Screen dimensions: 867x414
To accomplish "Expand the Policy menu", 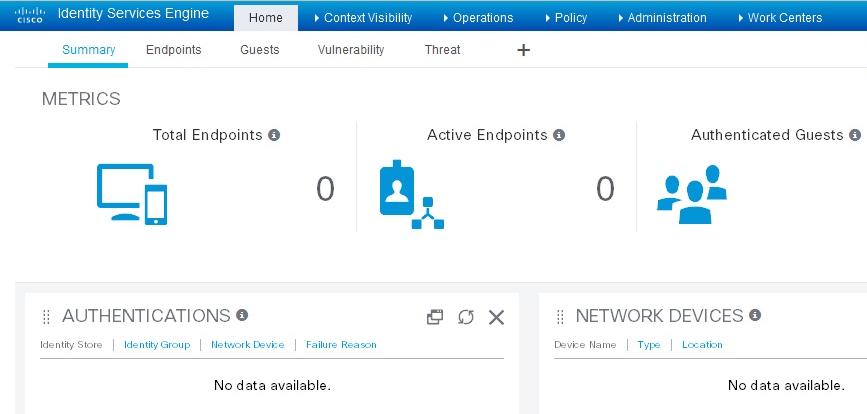I will [566, 18].
